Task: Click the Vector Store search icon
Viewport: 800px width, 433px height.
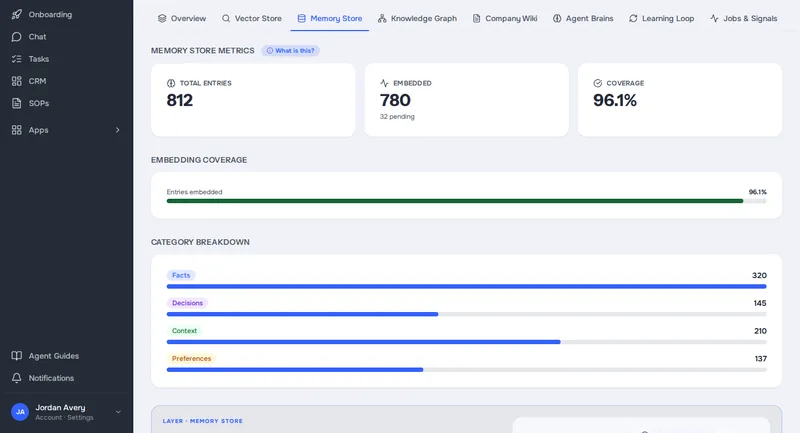Action: click(226, 18)
